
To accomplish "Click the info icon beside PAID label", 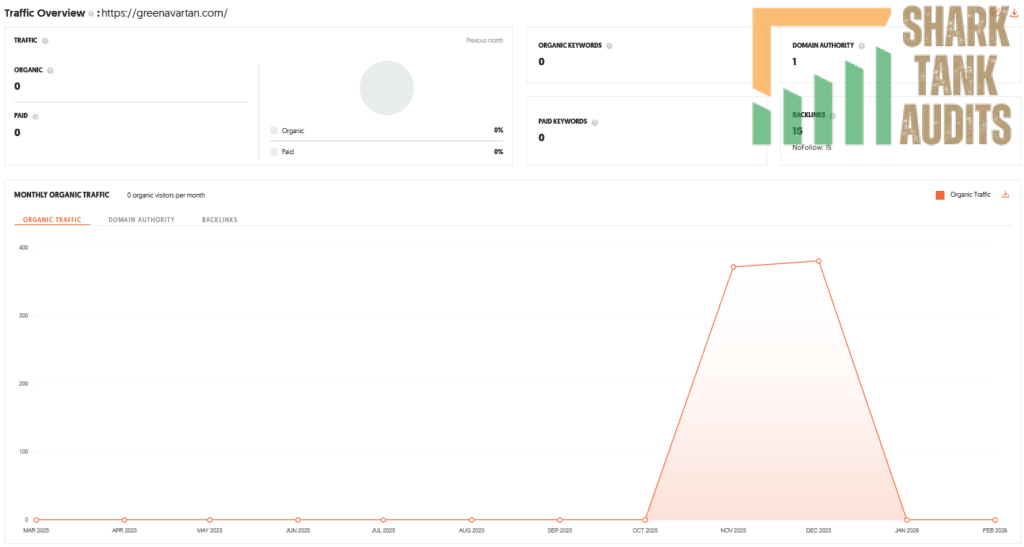I will [x=37, y=116].
